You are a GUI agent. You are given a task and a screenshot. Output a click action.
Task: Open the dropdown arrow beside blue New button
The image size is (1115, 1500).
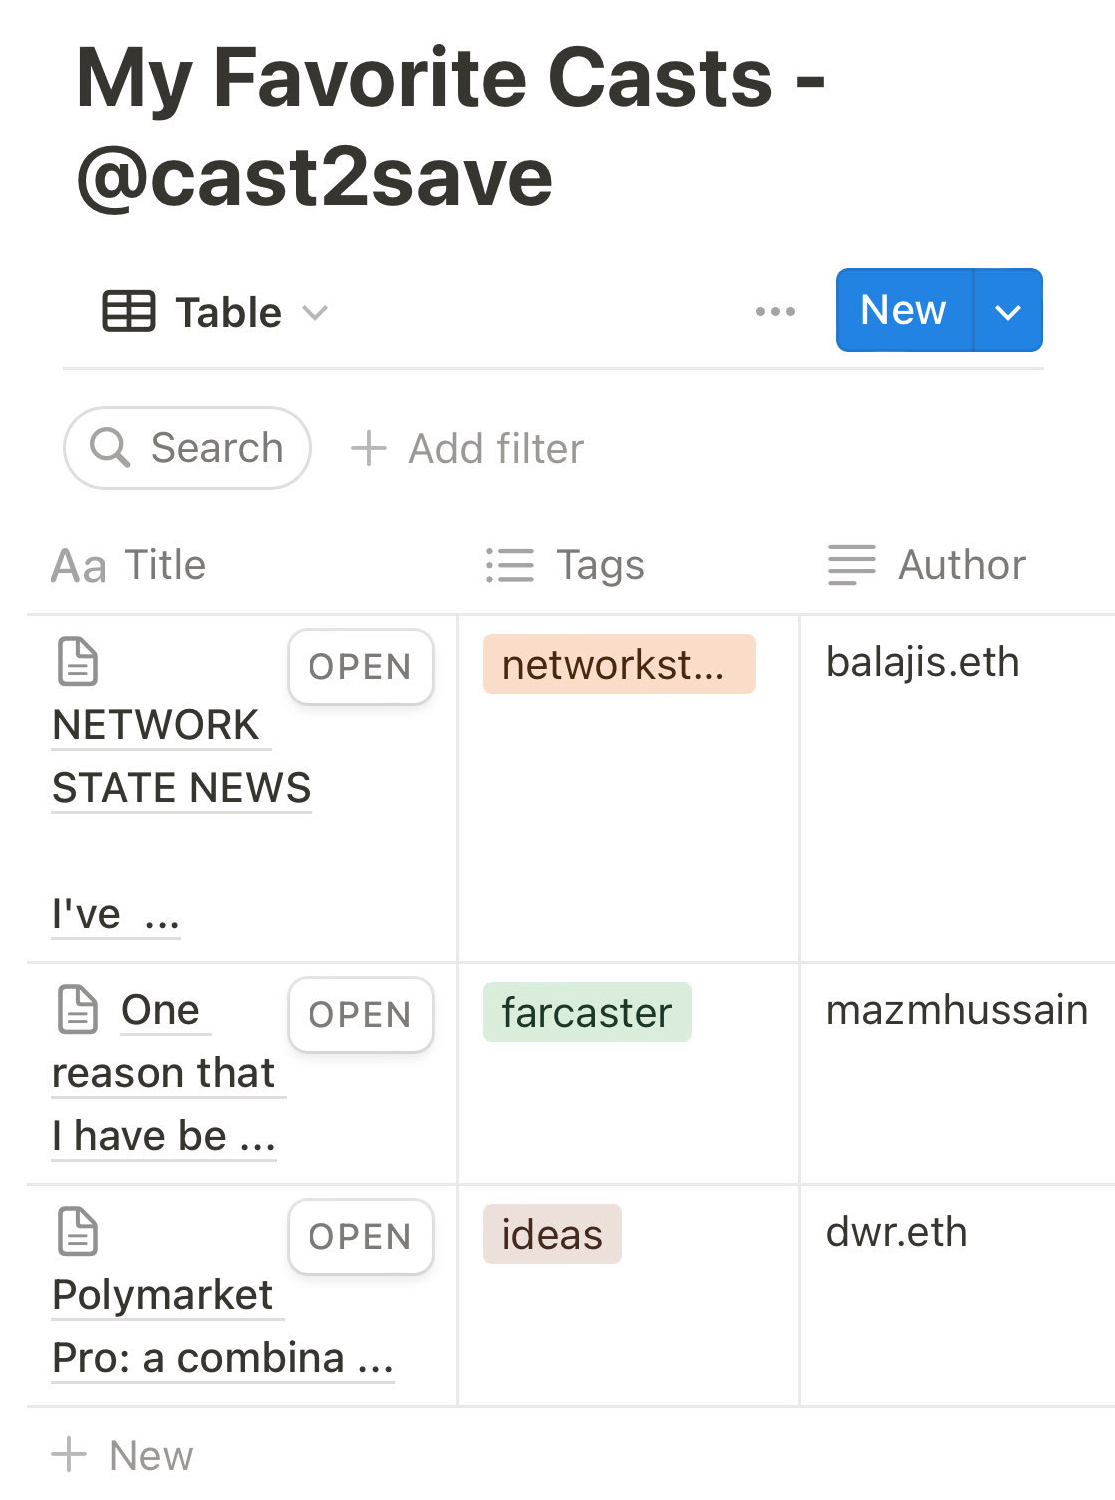coord(1008,311)
